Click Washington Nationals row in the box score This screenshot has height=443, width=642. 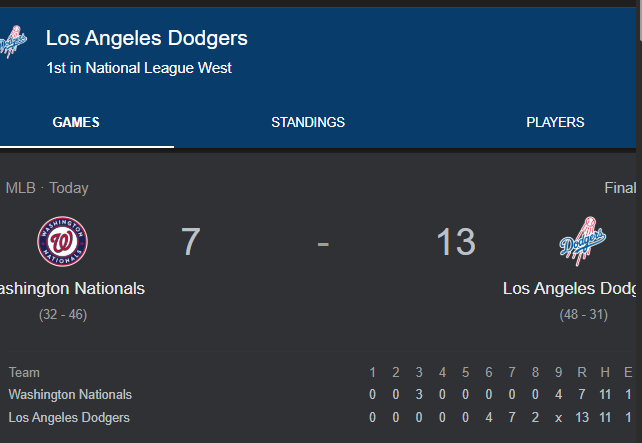coord(70,395)
